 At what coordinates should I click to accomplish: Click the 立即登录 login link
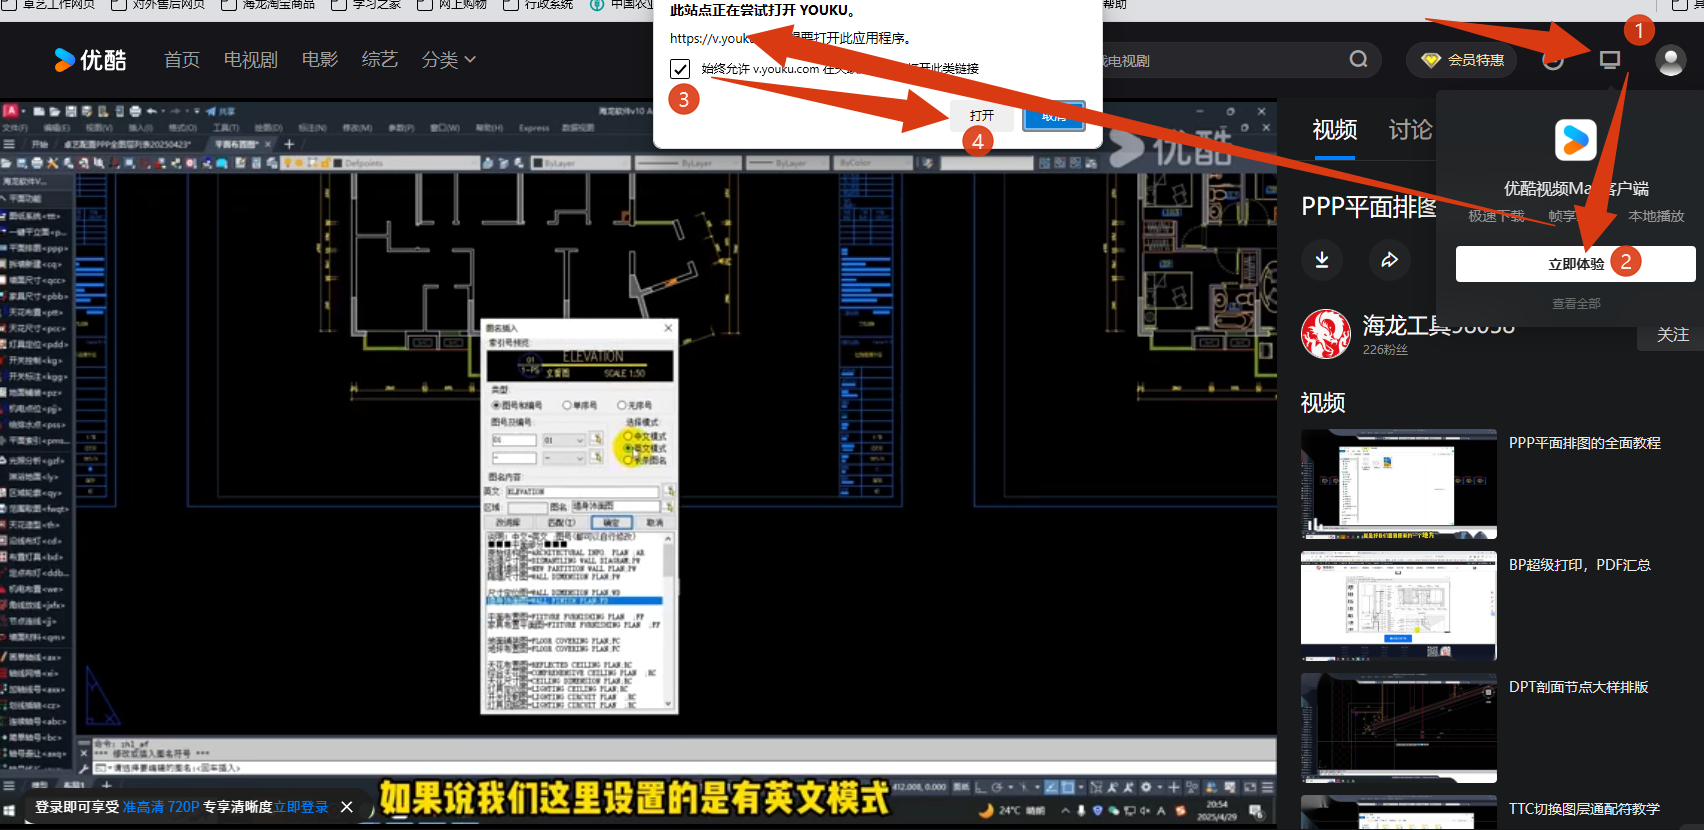click(x=302, y=807)
